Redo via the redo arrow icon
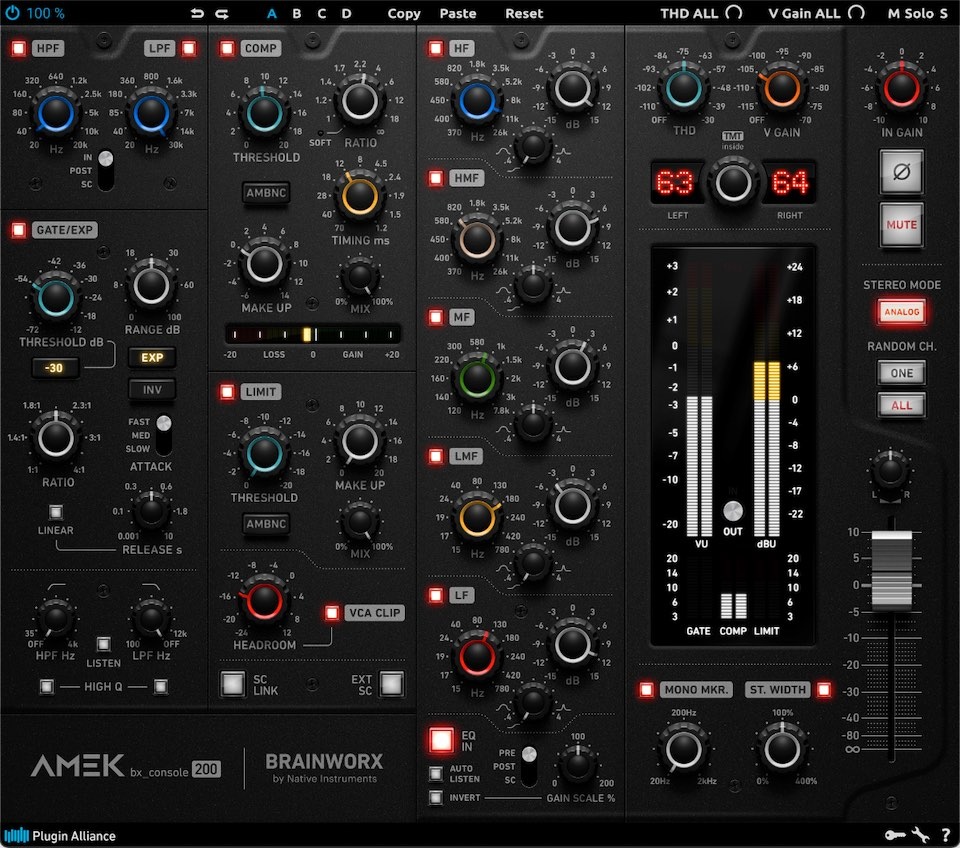This screenshot has height=848, width=960. tap(224, 13)
